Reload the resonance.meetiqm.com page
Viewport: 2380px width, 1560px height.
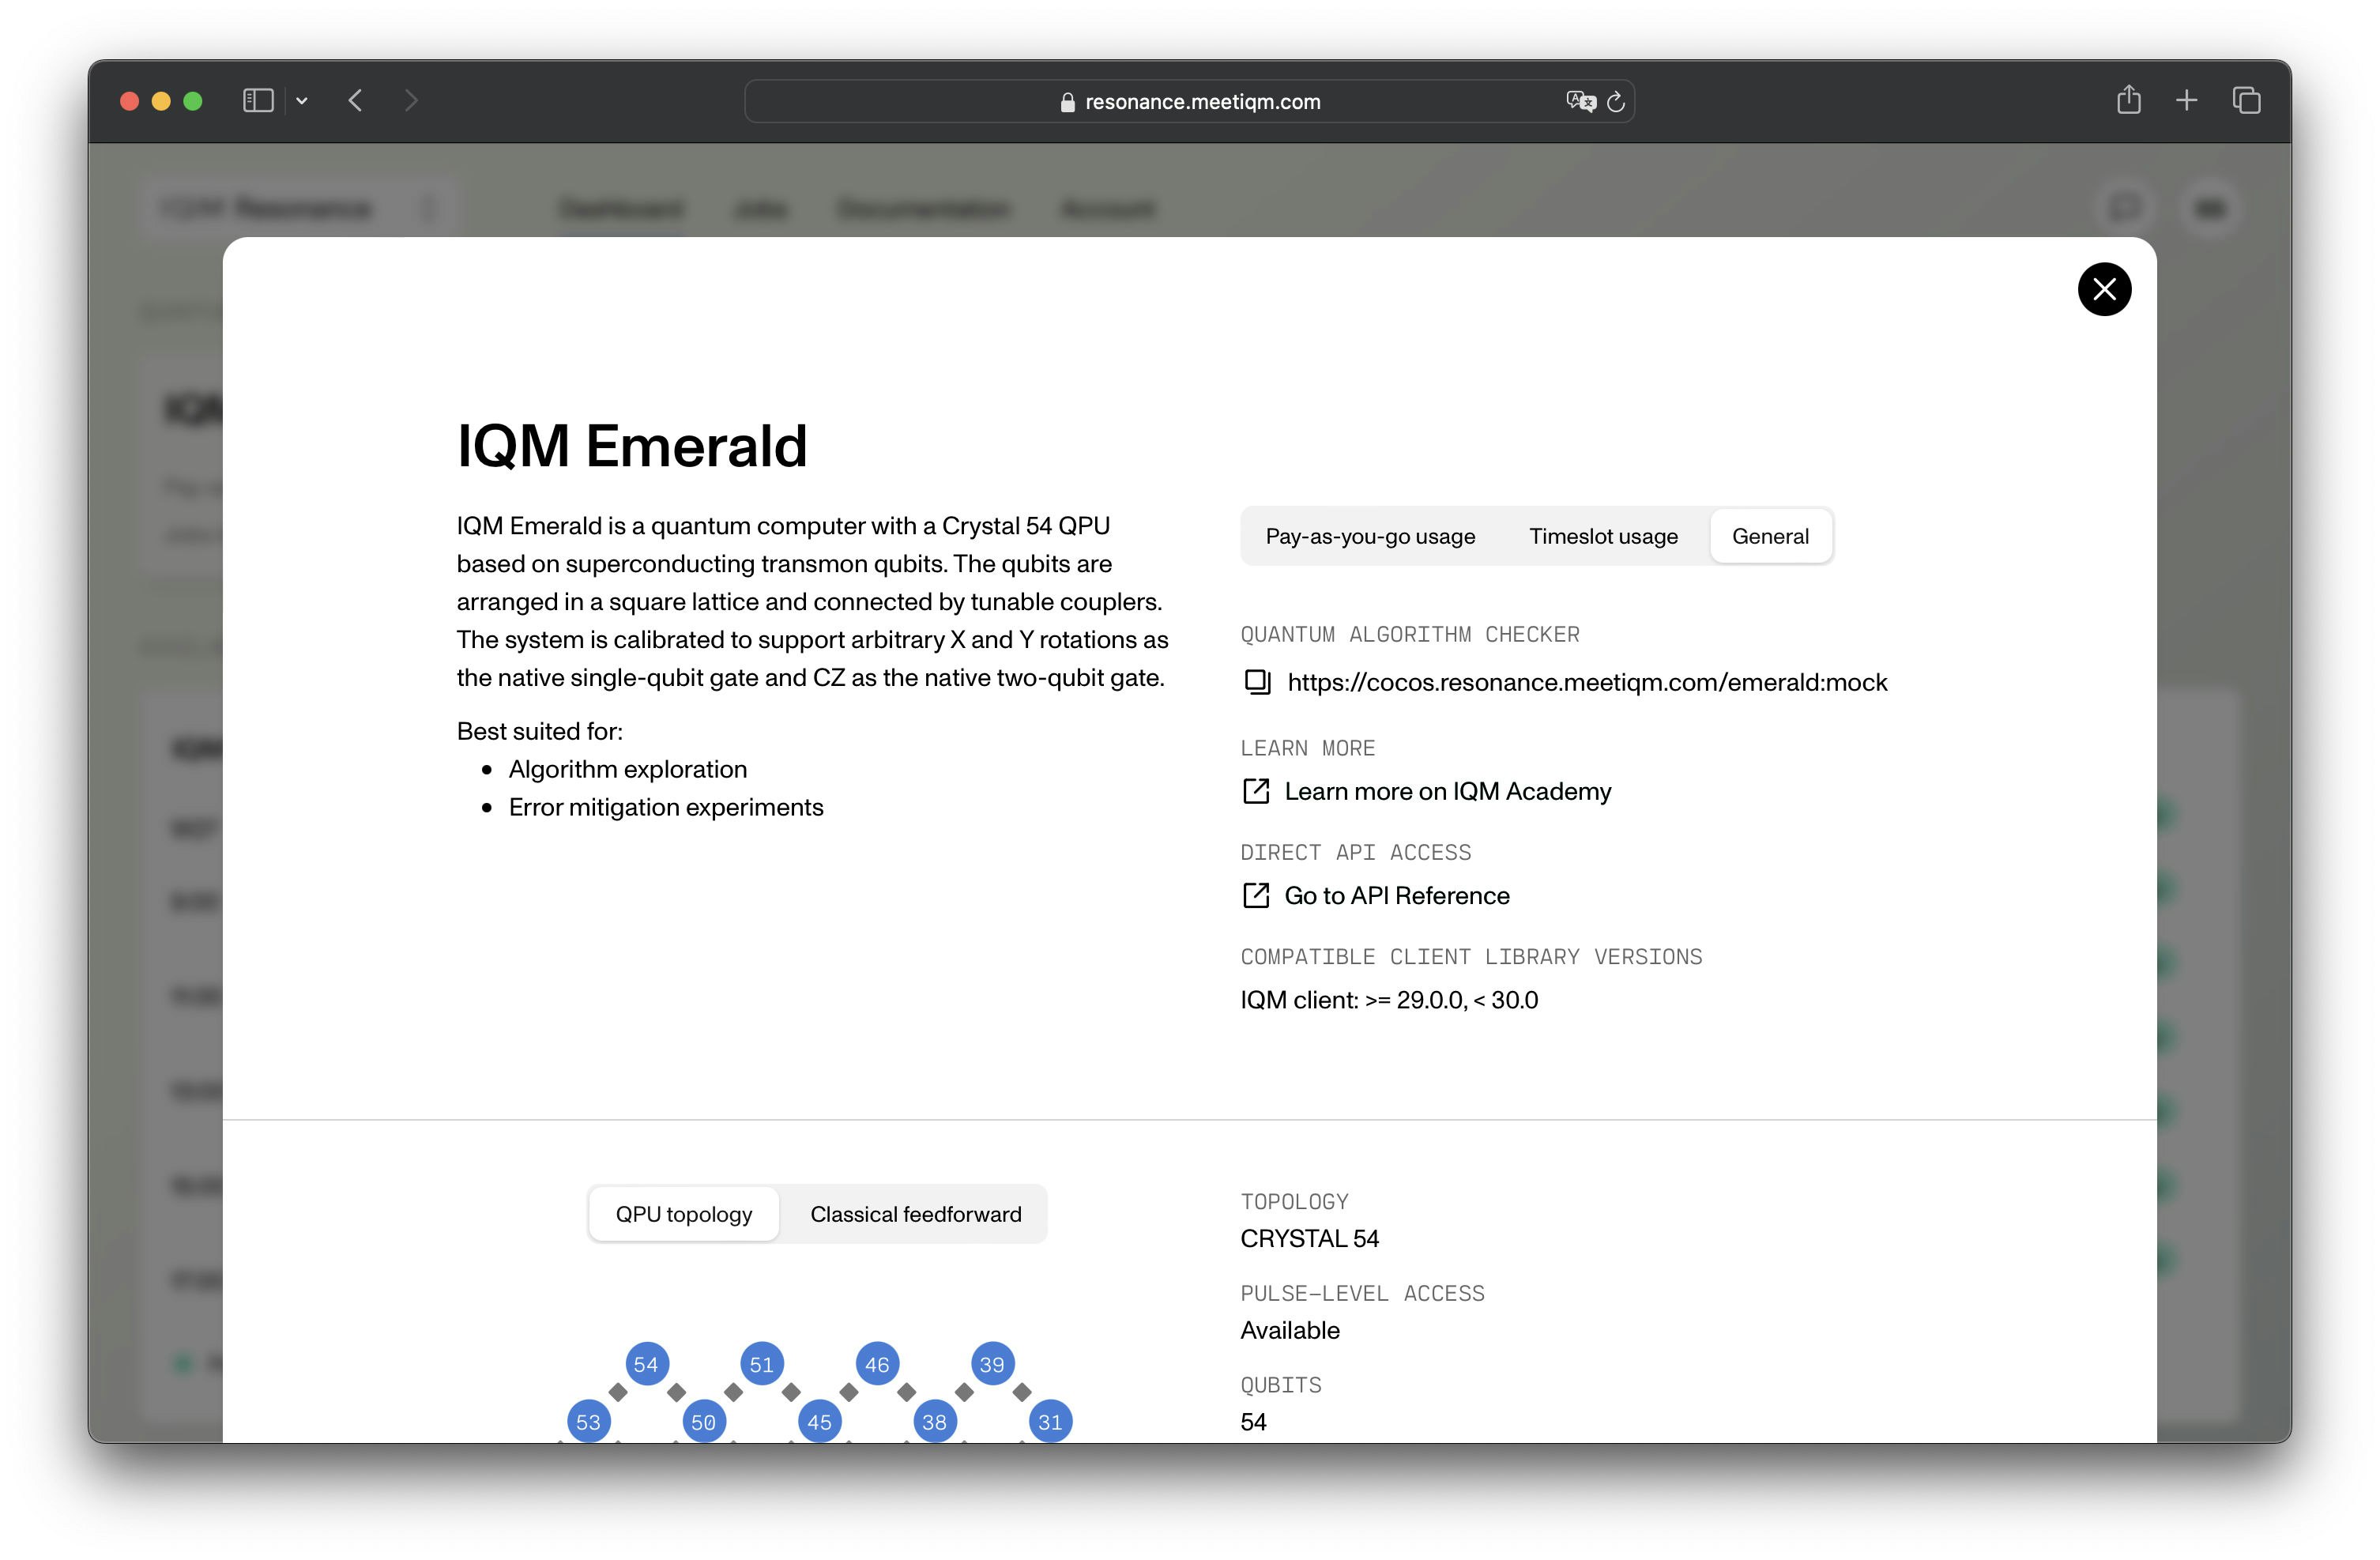(x=1616, y=101)
